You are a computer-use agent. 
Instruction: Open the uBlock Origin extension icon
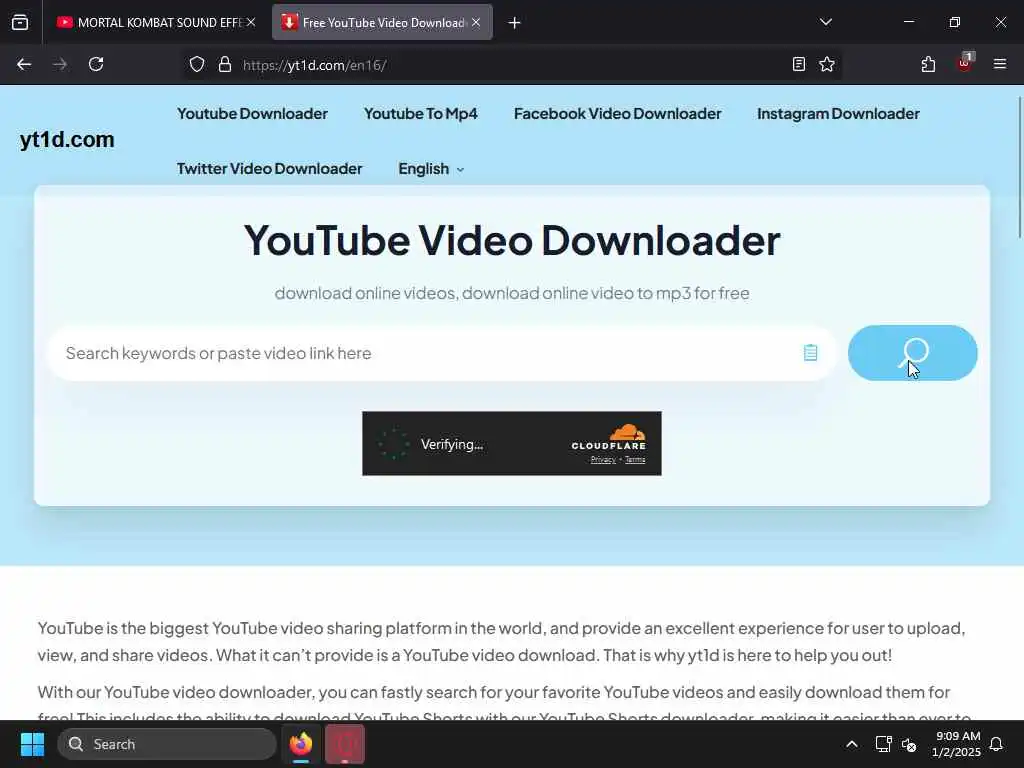coord(965,63)
